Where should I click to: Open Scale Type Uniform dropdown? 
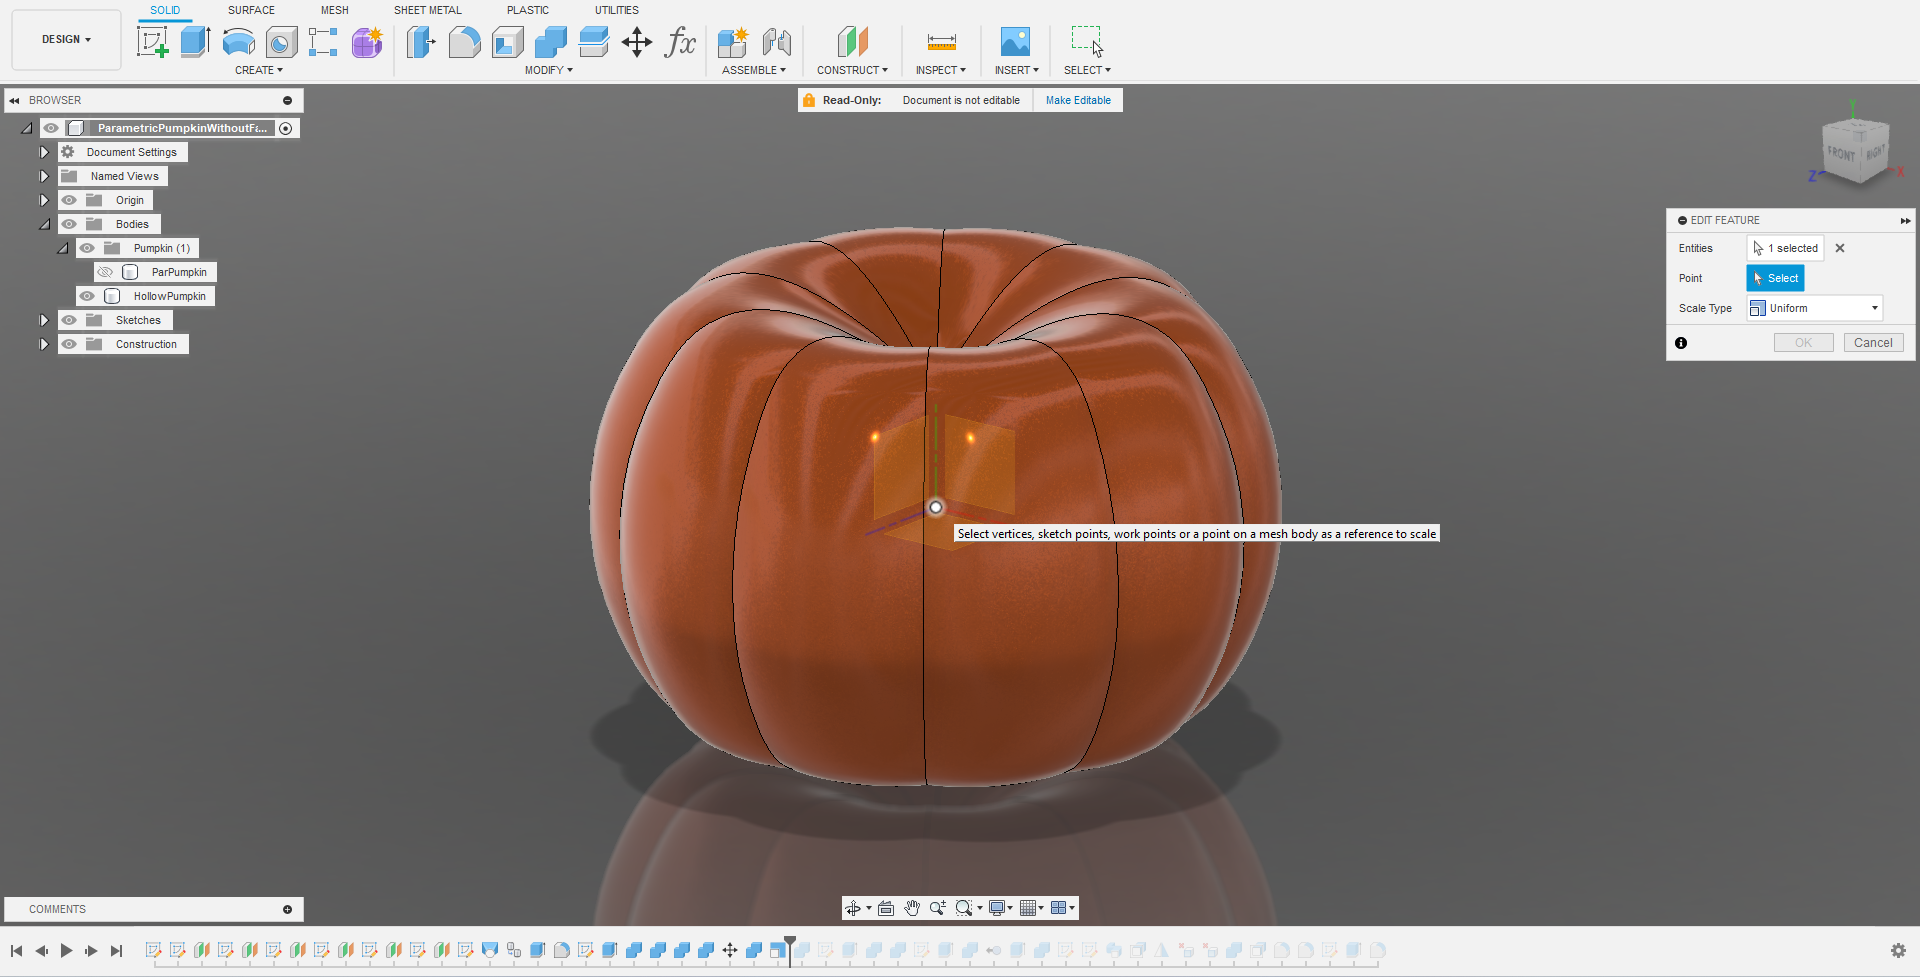pyautogui.click(x=1815, y=308)
